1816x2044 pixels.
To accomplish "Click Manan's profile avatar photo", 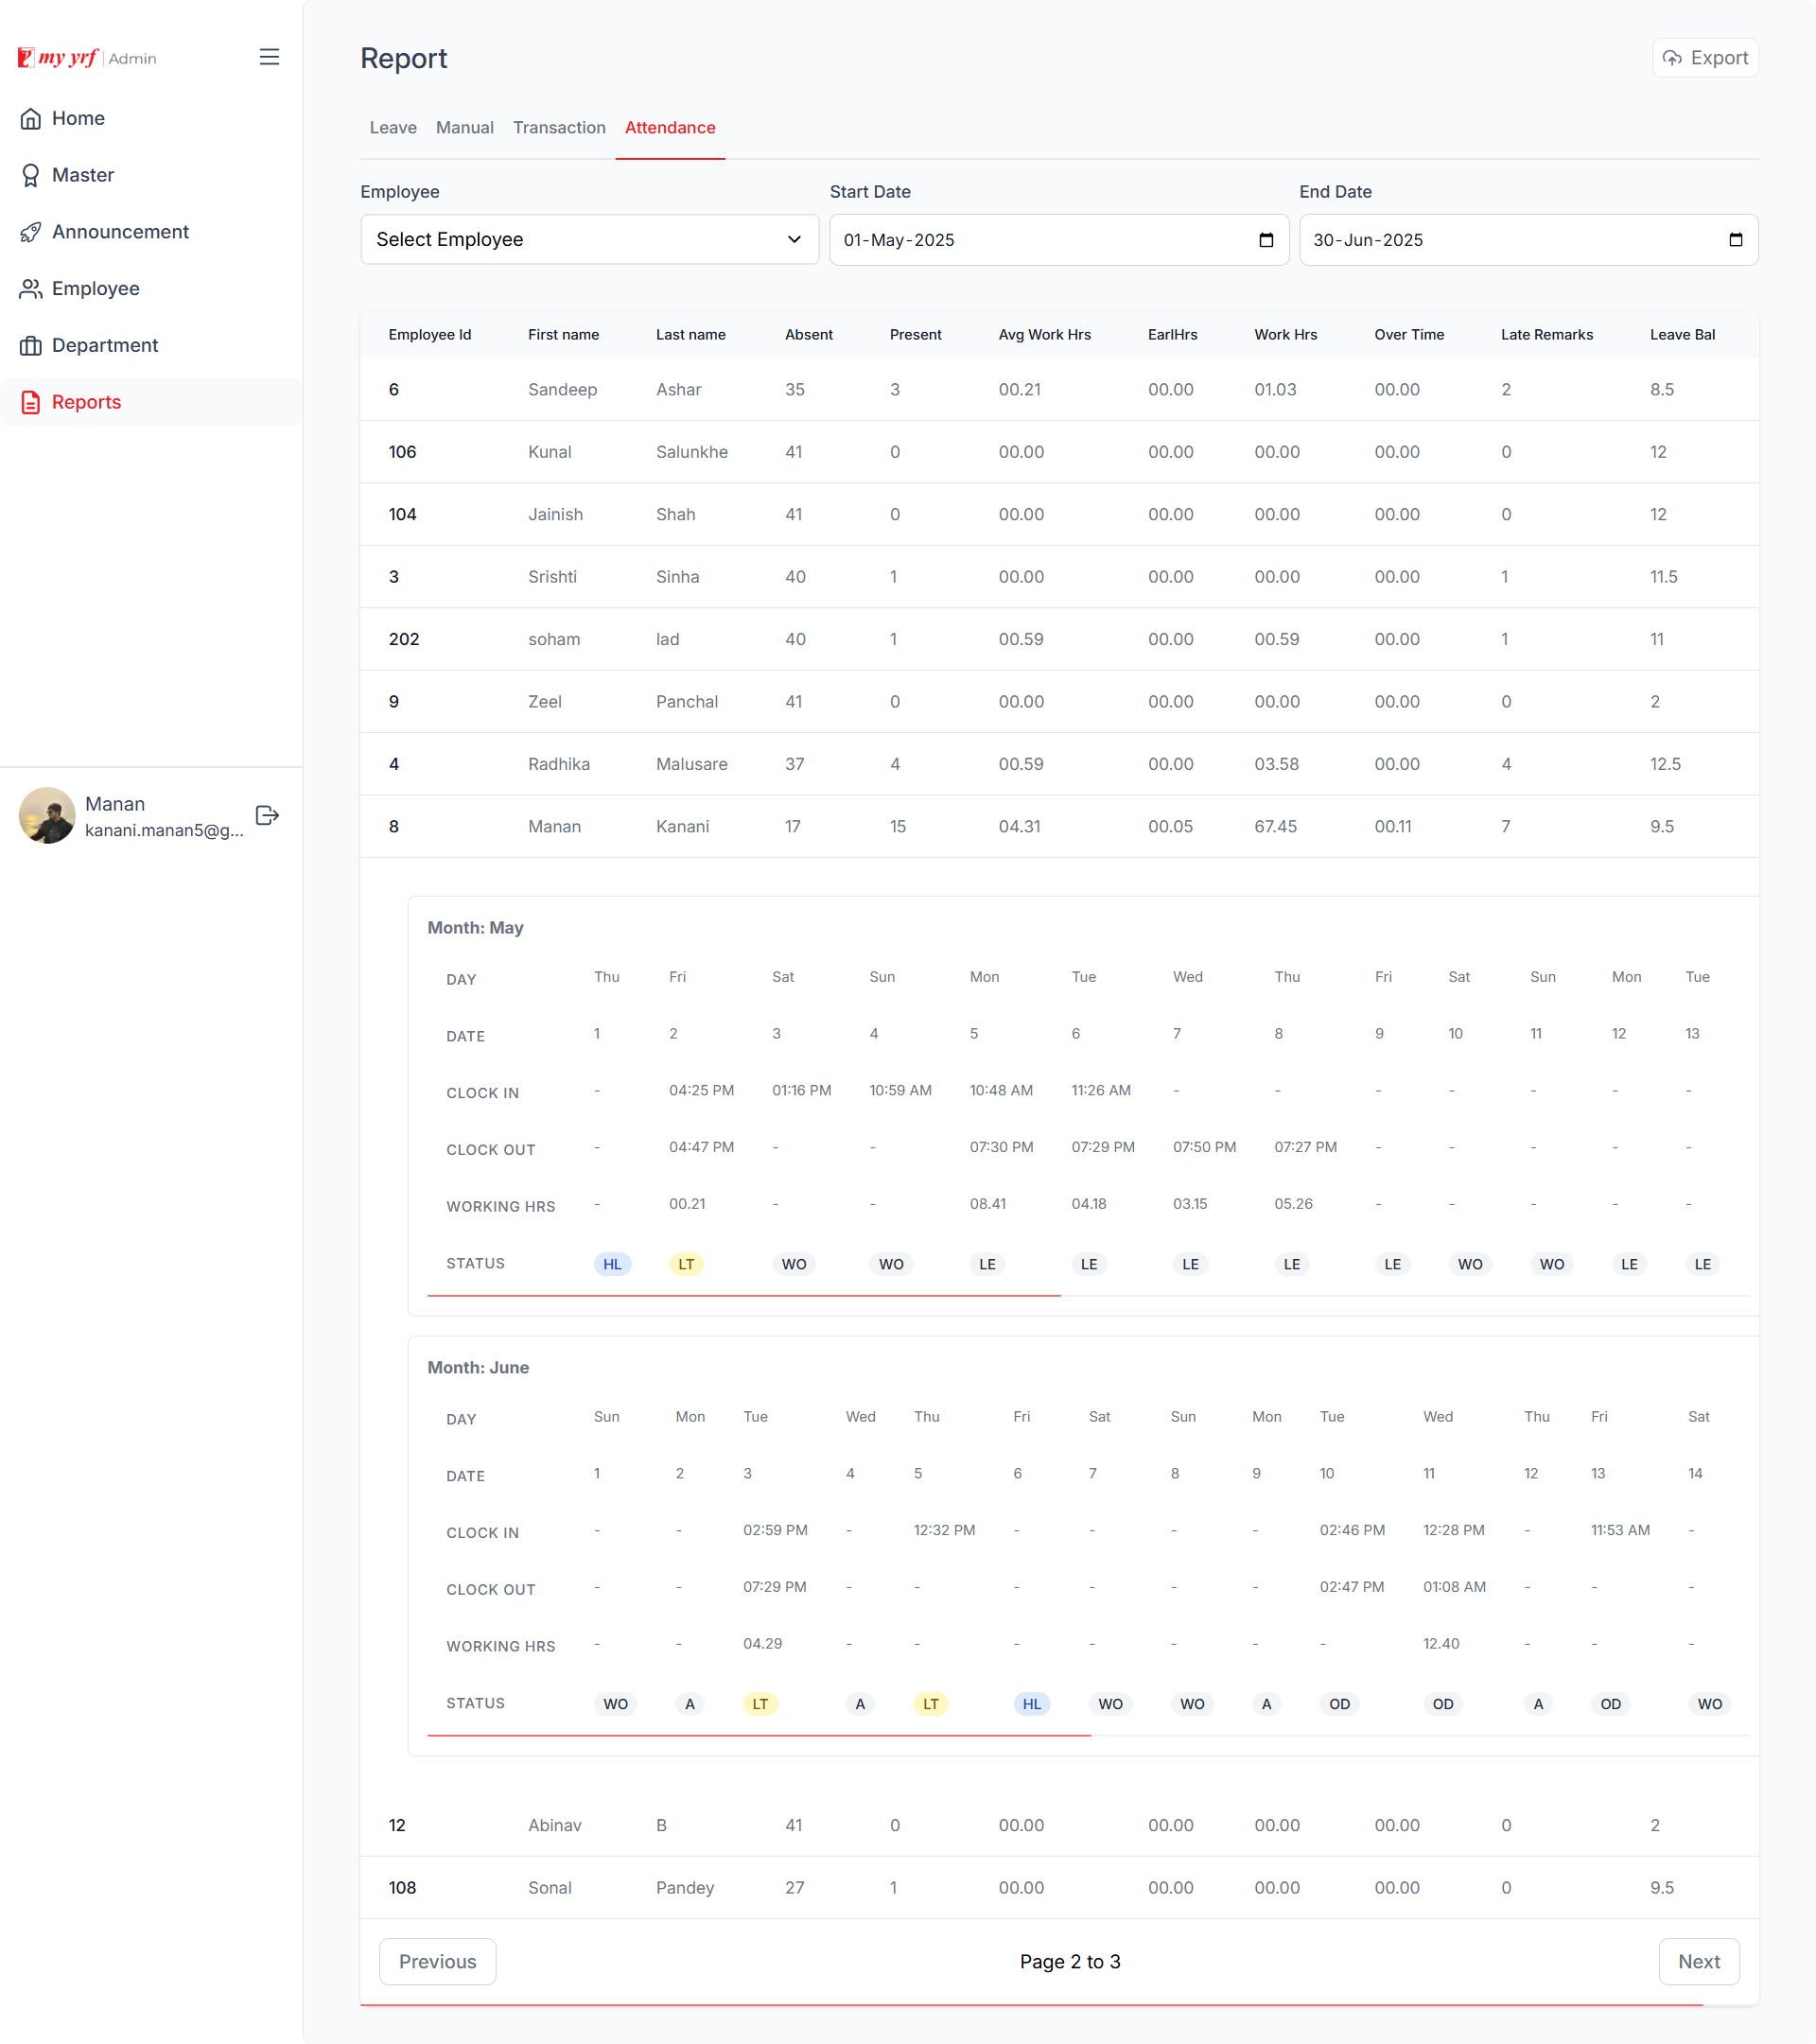I will (47, 815).
